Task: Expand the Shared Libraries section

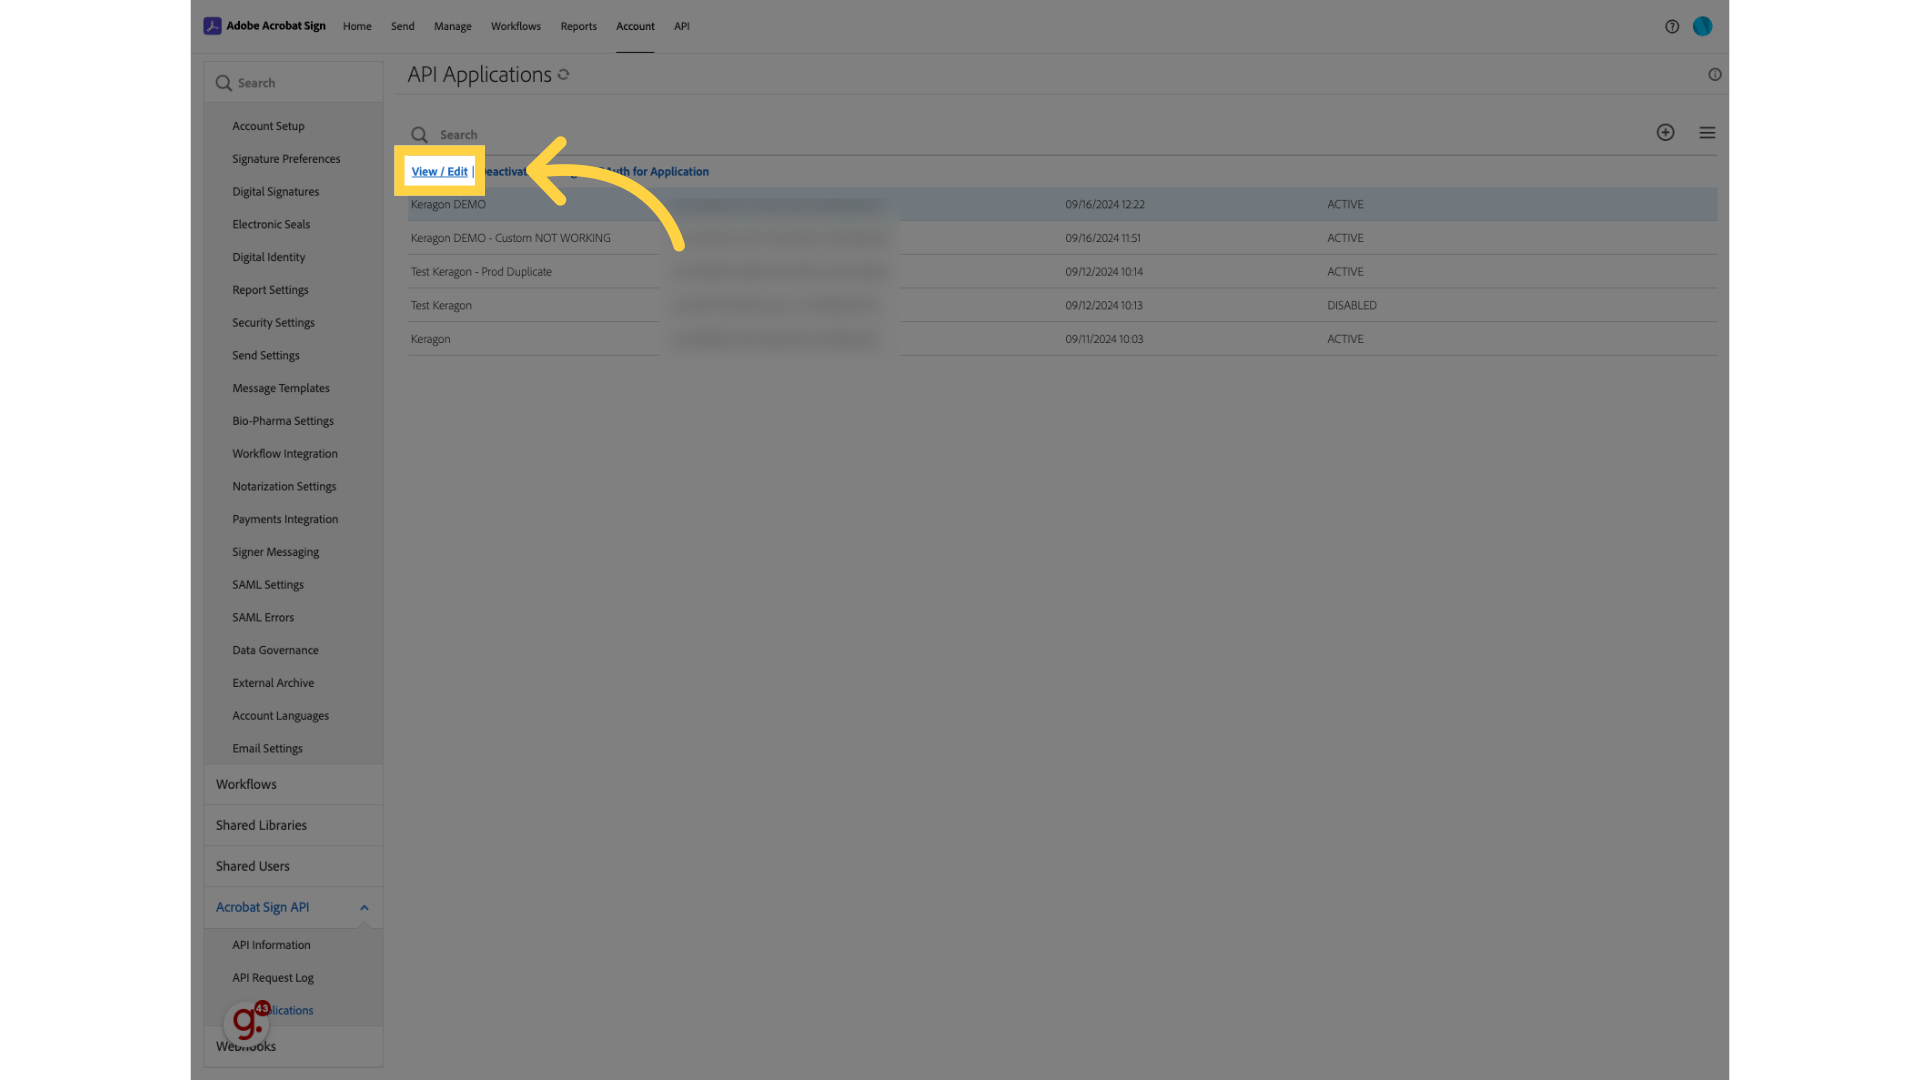Action: tap(293, 826)
